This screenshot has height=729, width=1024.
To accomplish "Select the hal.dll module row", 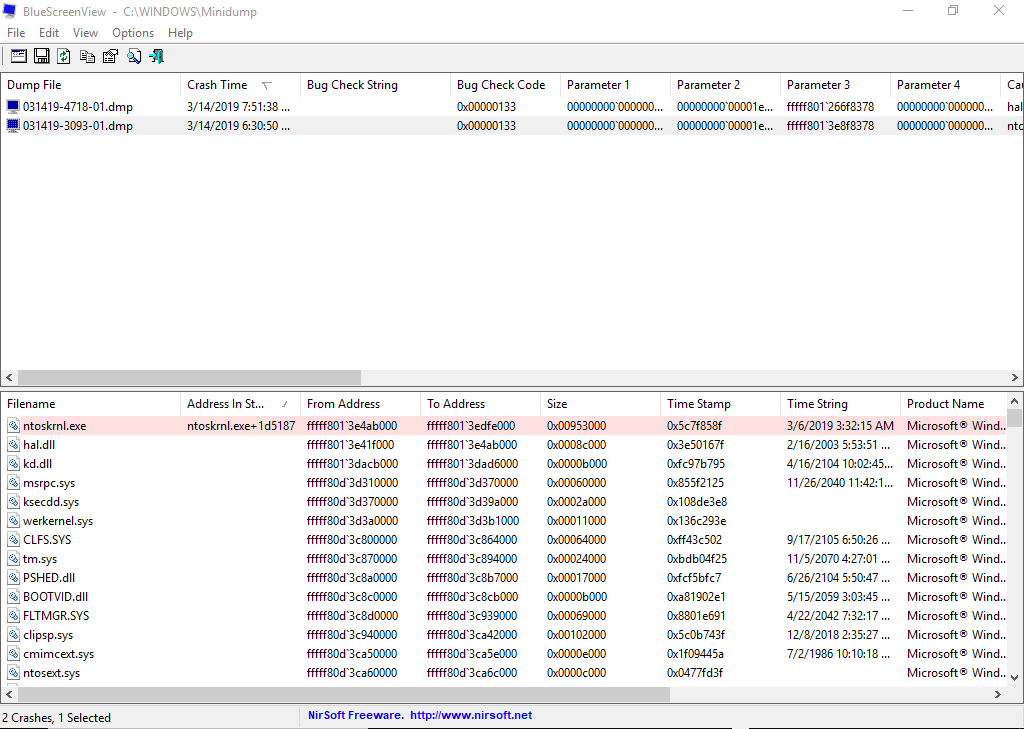I will (x=504, y=445).
